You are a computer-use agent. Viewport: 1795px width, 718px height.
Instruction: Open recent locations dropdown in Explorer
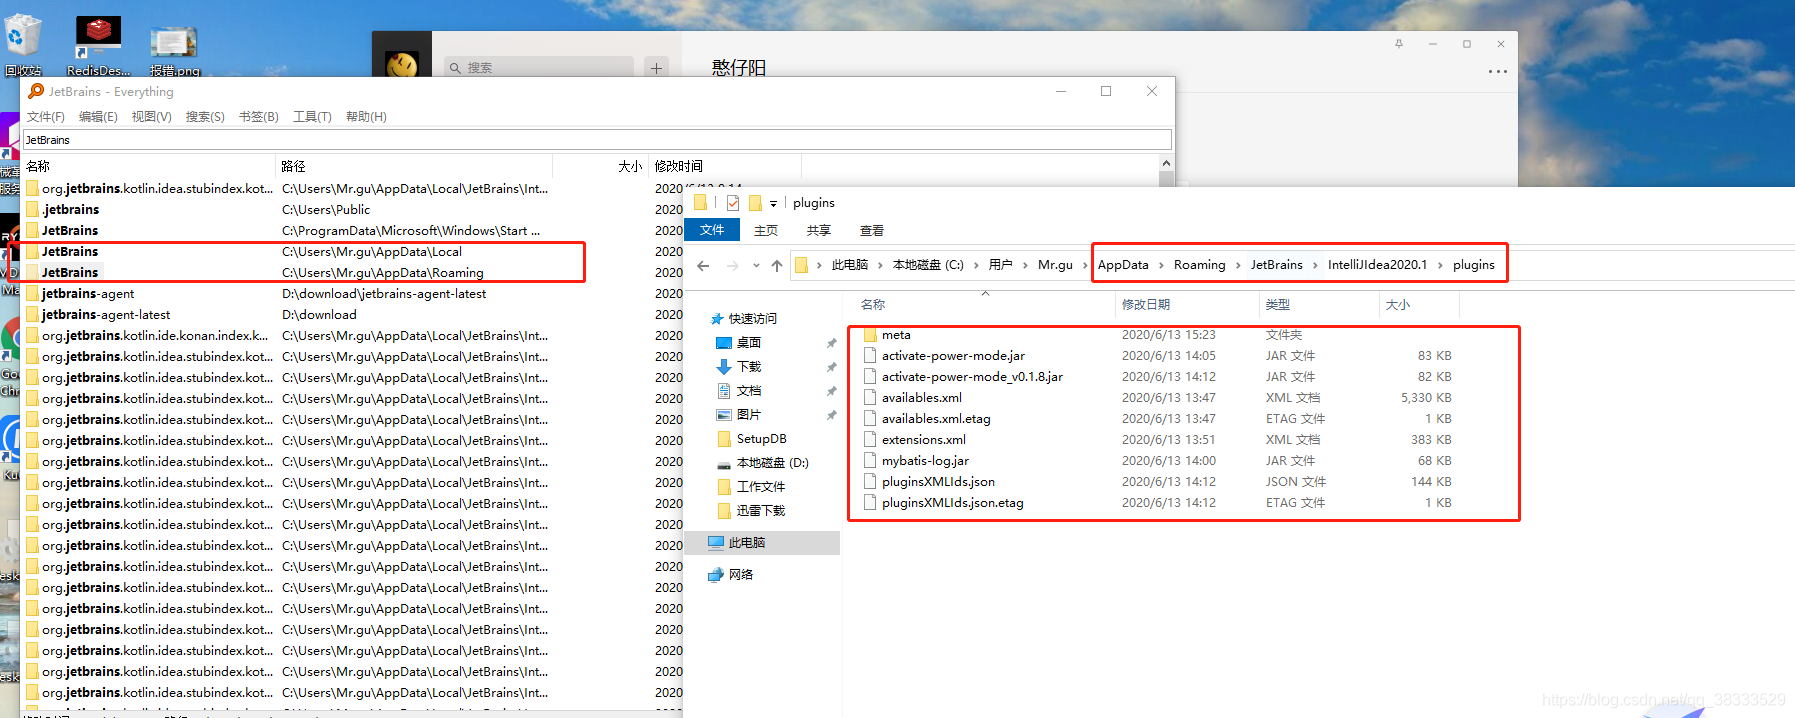756,266
